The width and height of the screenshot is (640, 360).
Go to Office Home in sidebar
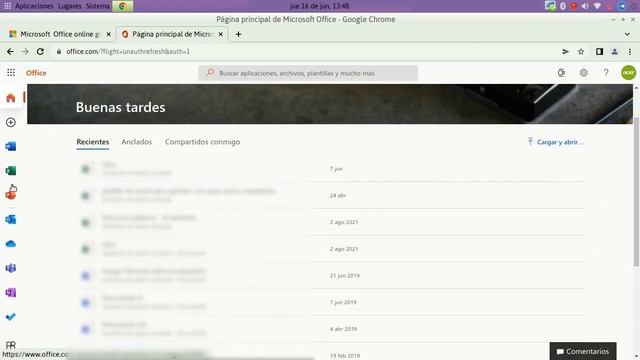11,98
